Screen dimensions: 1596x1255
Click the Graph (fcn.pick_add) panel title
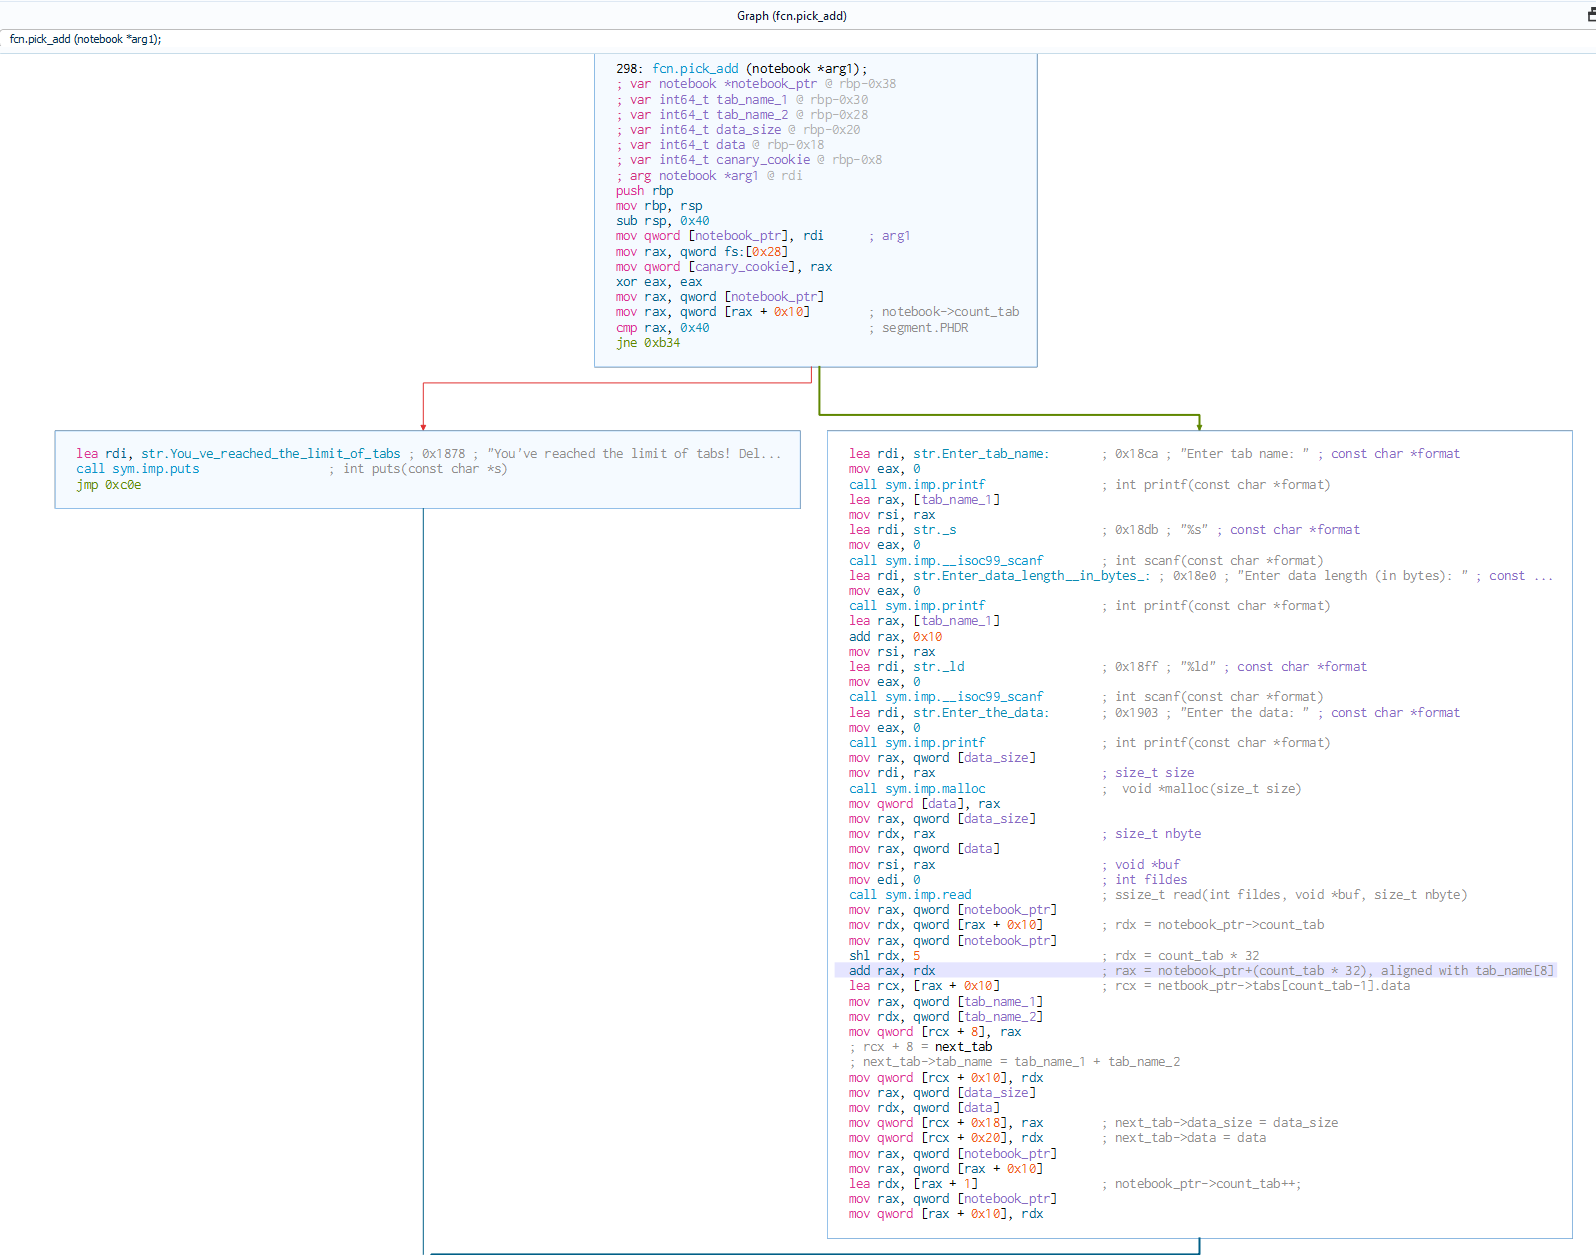click(x=791, y=16)
